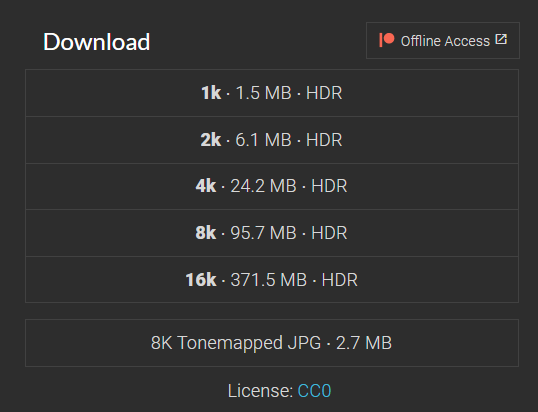Download the 2k 6.1 MB HDR file
The height and width of the screenshot is (412, 538).
click(272, 140)
